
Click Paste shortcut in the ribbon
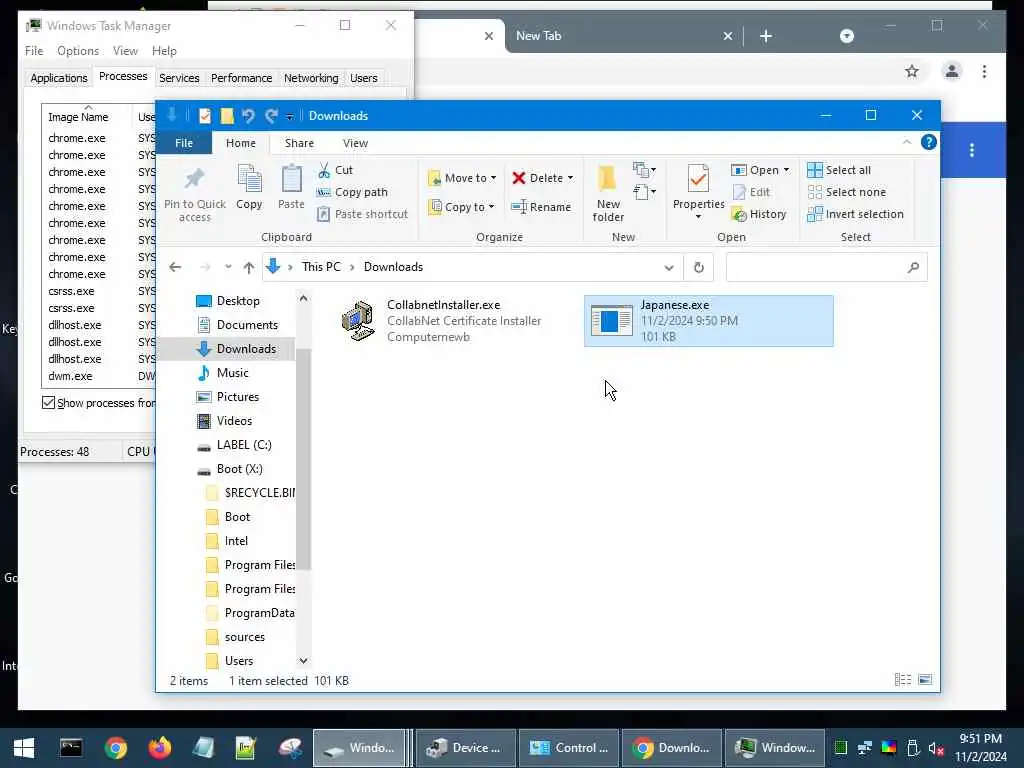[362, 214]
